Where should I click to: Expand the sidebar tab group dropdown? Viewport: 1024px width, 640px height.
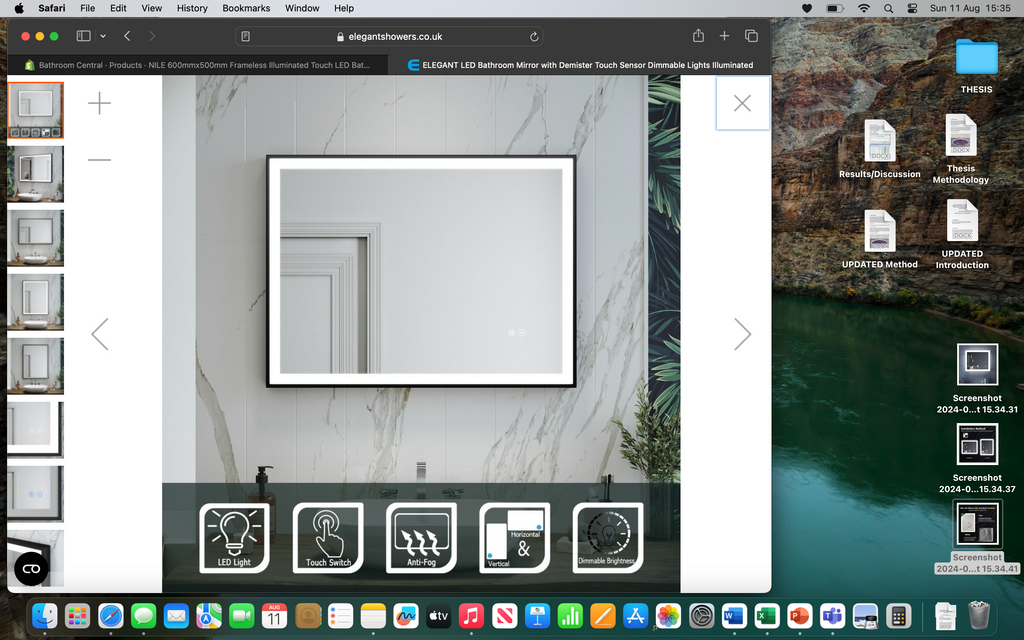click(x=102, y=36)
